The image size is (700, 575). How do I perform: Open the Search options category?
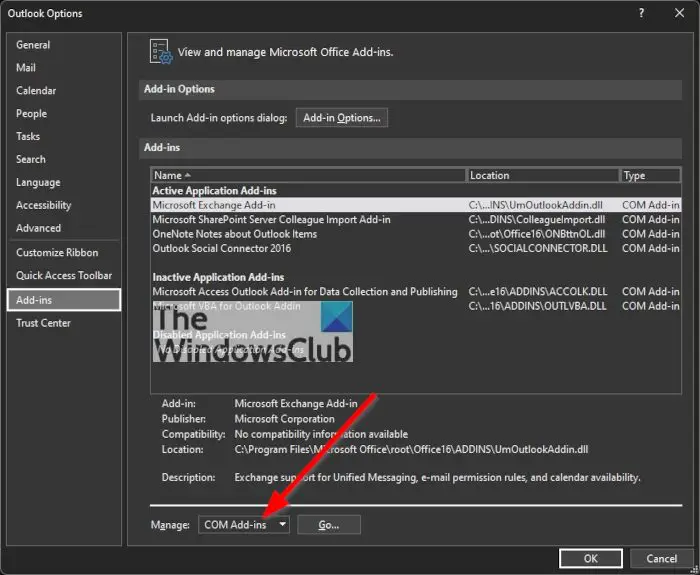click(31, 159)
